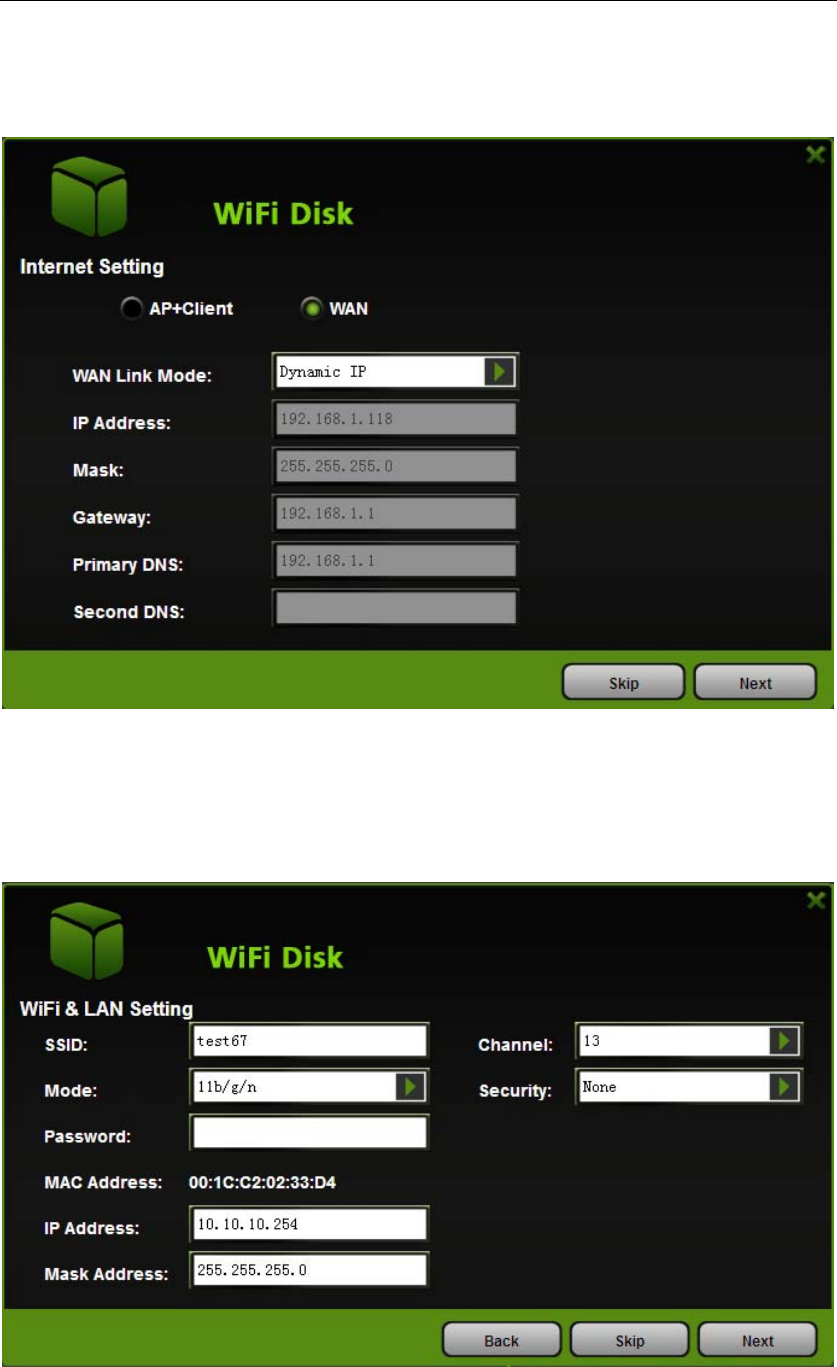
Task: Click the empty Password field
Action: [309, 1133]
